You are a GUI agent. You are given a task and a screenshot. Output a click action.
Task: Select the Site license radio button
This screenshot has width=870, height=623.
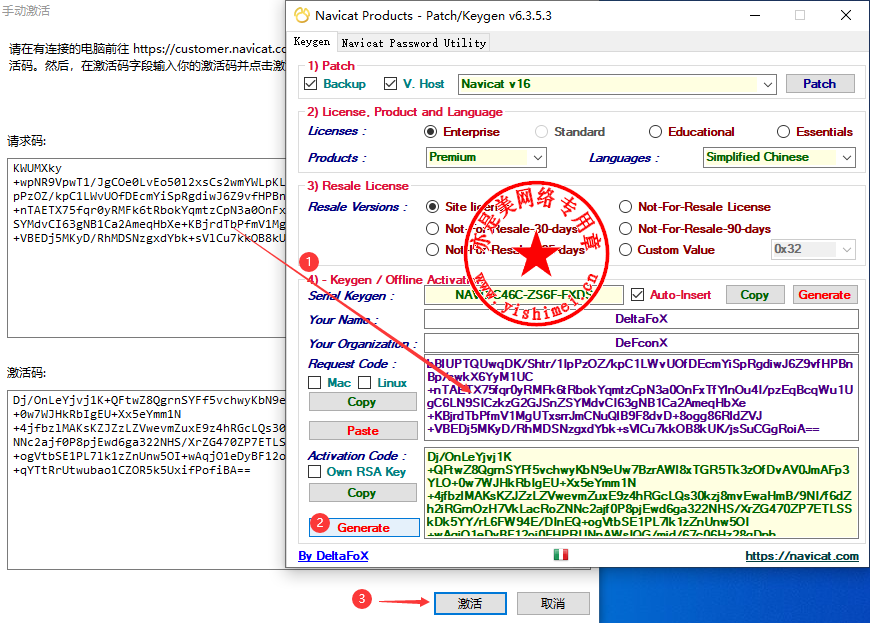[432, 207]
